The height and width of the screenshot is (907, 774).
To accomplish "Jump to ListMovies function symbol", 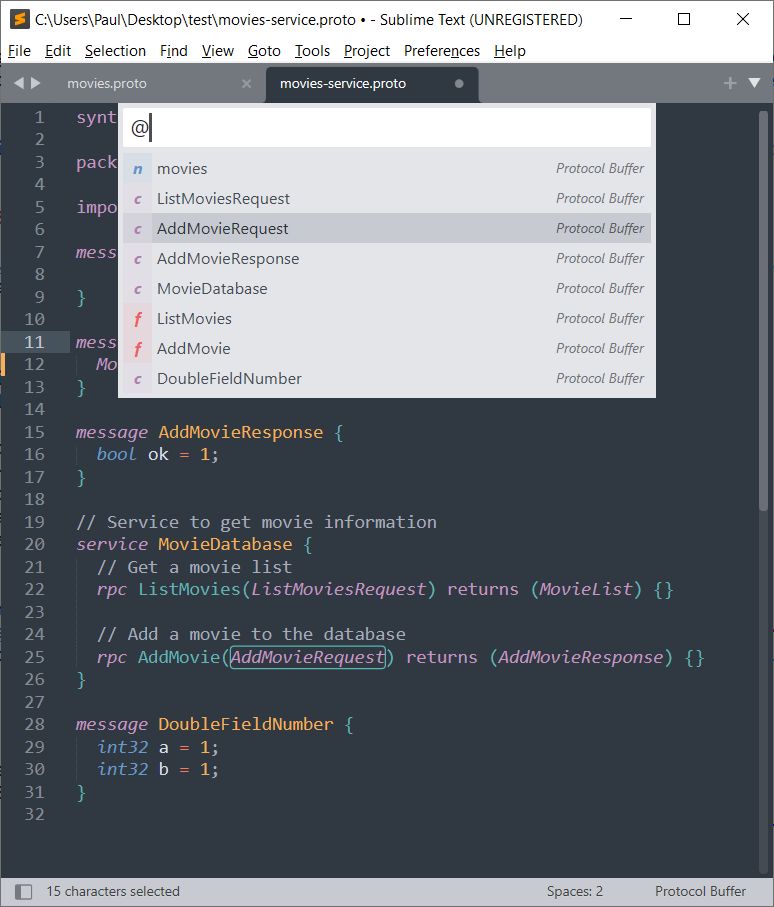I will click(386, 319).
